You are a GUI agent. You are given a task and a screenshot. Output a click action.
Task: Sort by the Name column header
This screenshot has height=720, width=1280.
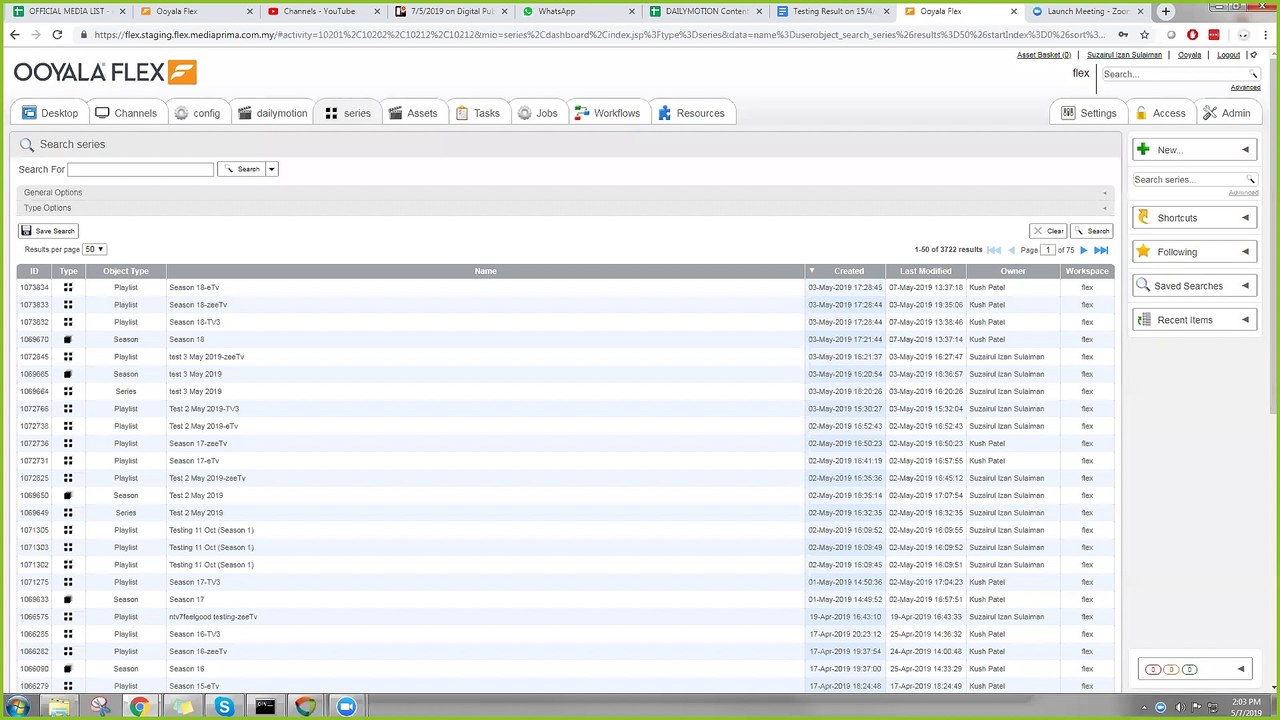(485, 271)
